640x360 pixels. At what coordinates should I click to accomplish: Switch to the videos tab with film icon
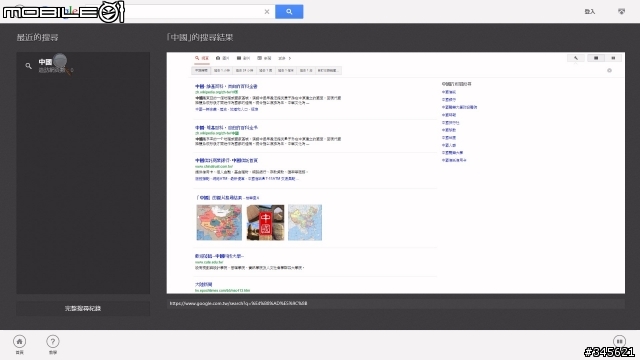[243, 58]
